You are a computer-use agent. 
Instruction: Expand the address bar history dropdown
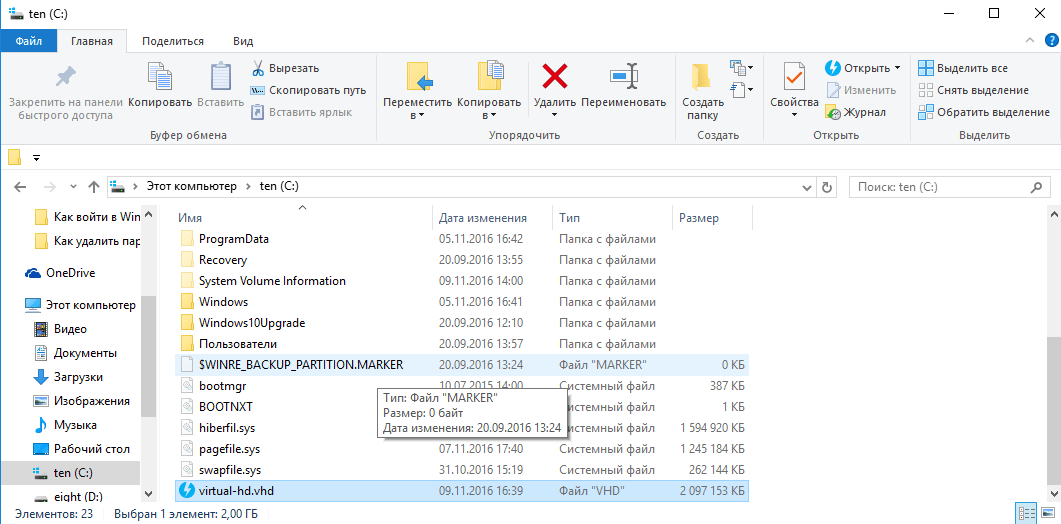[806, 187]
